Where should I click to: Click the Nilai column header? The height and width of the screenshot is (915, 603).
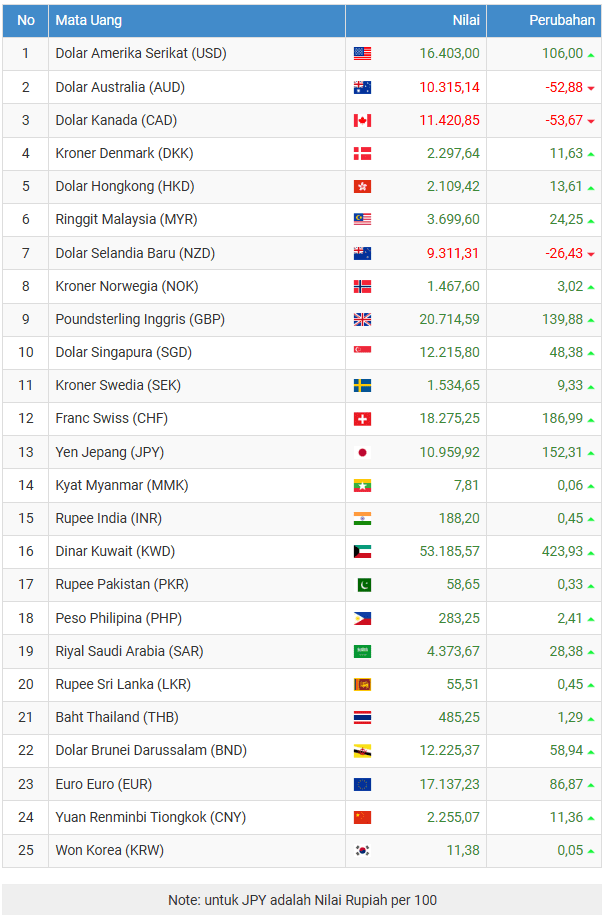pyautogui.click(x=465, y=20)
